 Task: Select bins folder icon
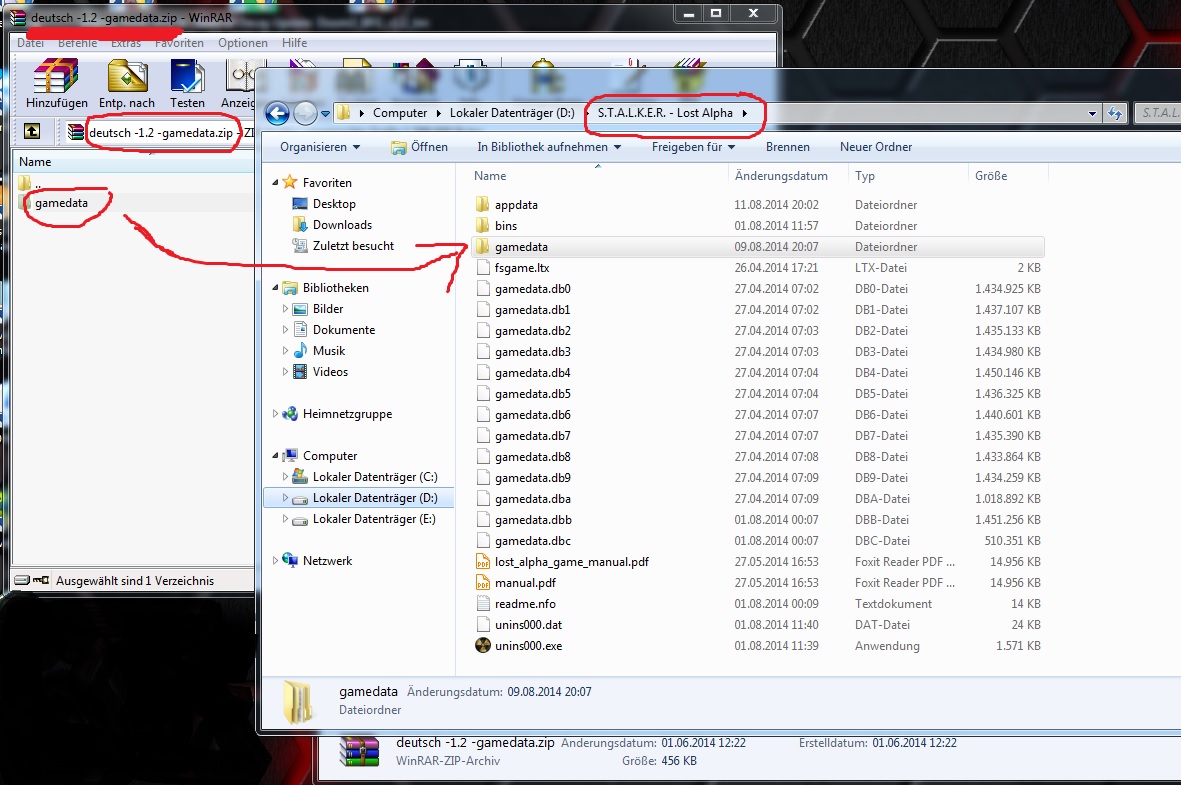[483, 225]
